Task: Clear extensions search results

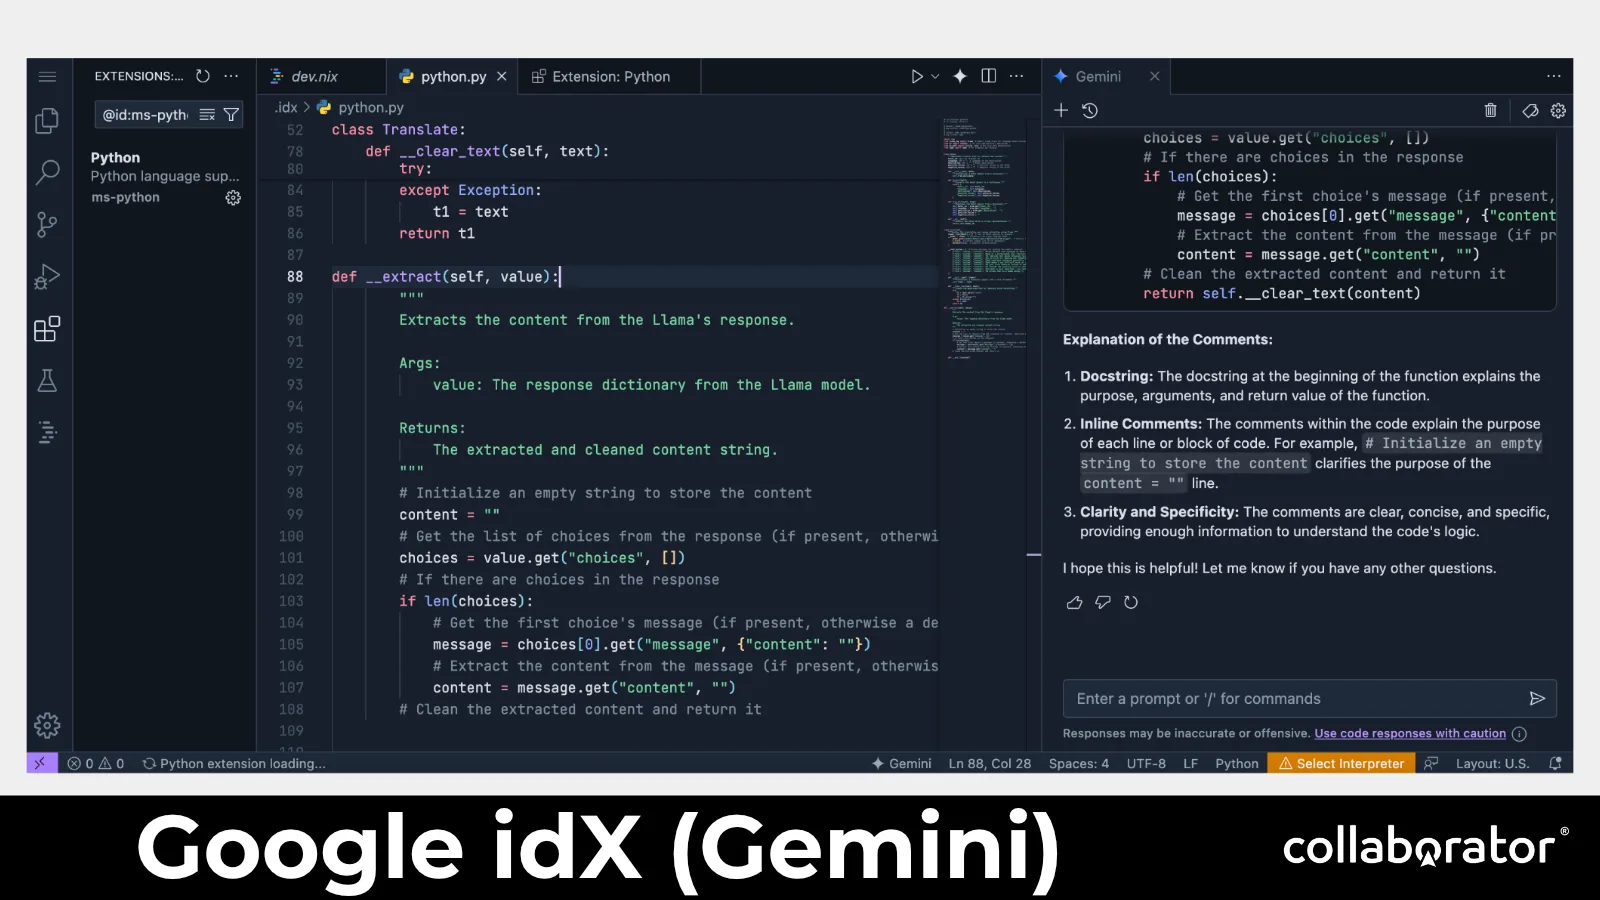Action: (207, 115)
